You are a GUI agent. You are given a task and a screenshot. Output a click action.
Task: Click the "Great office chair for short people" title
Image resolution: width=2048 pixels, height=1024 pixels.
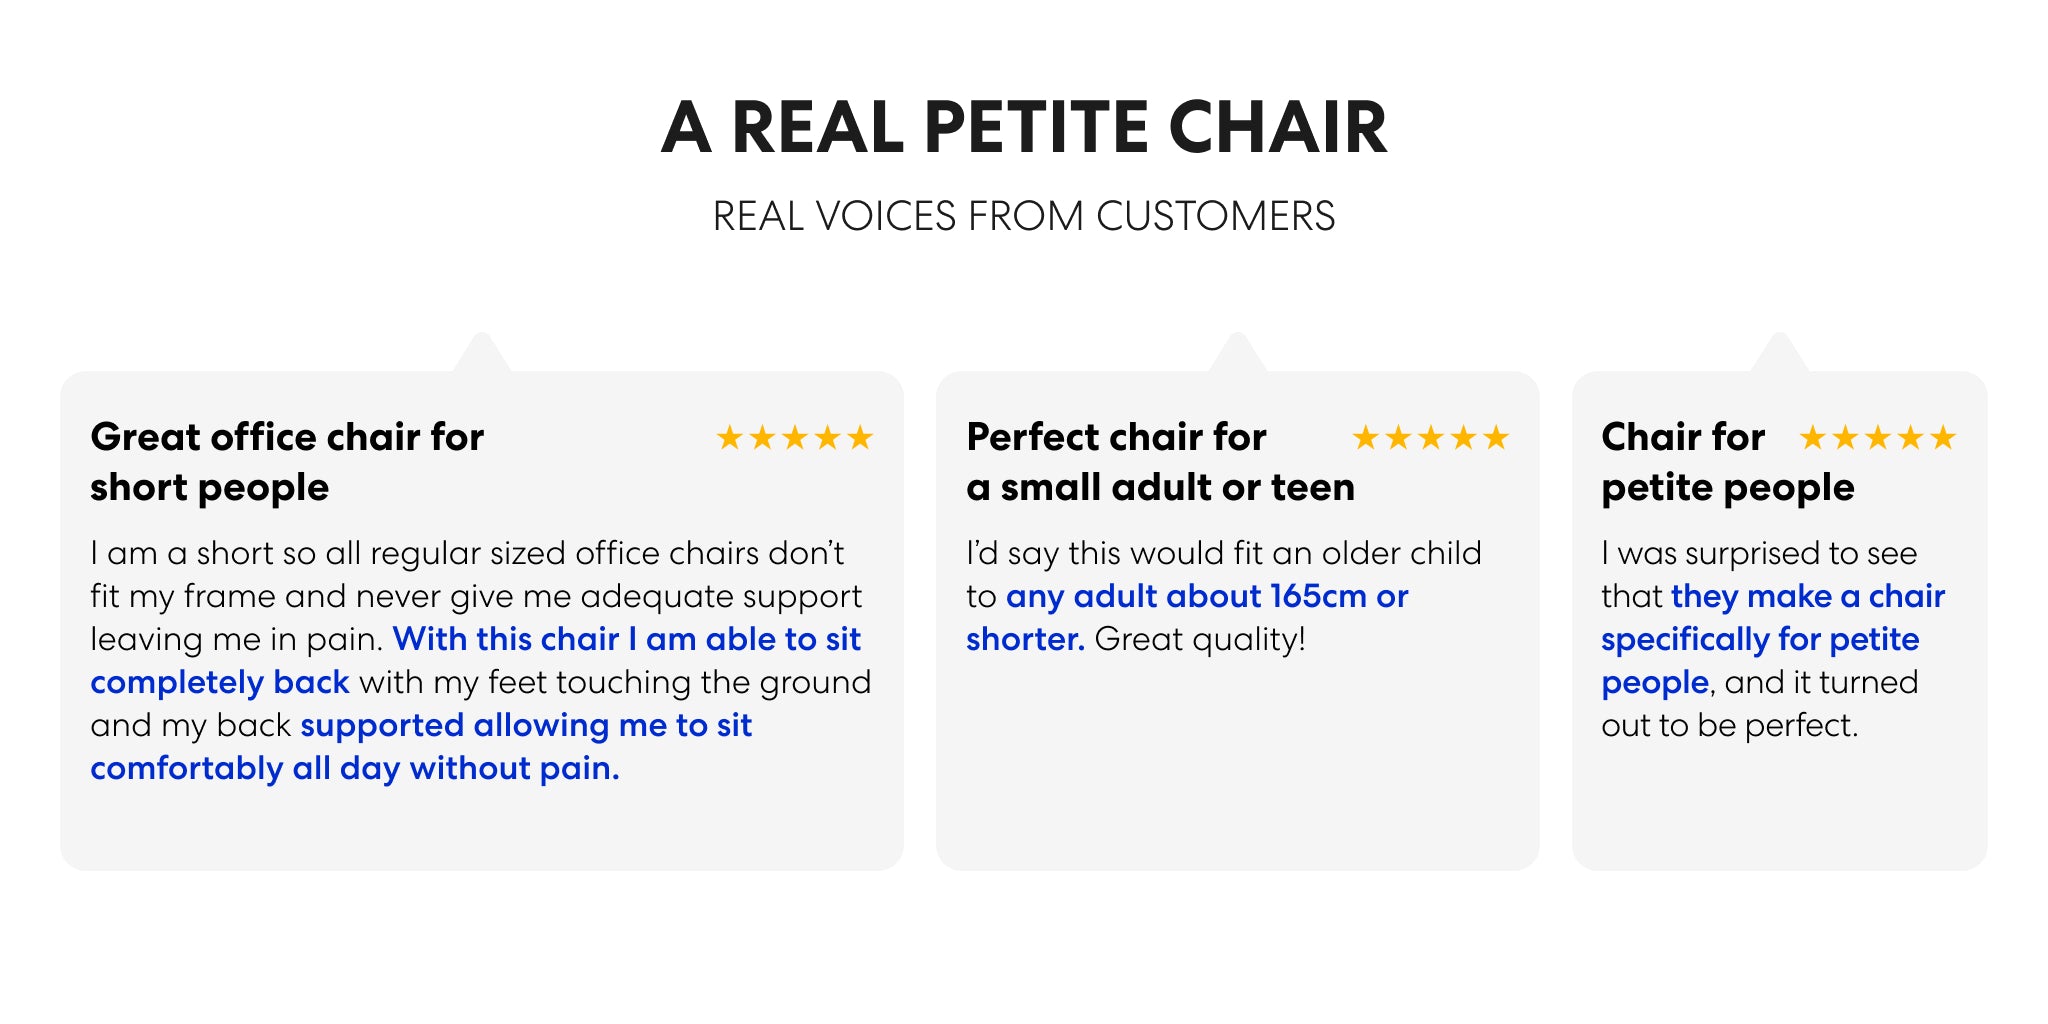point(287,462)
